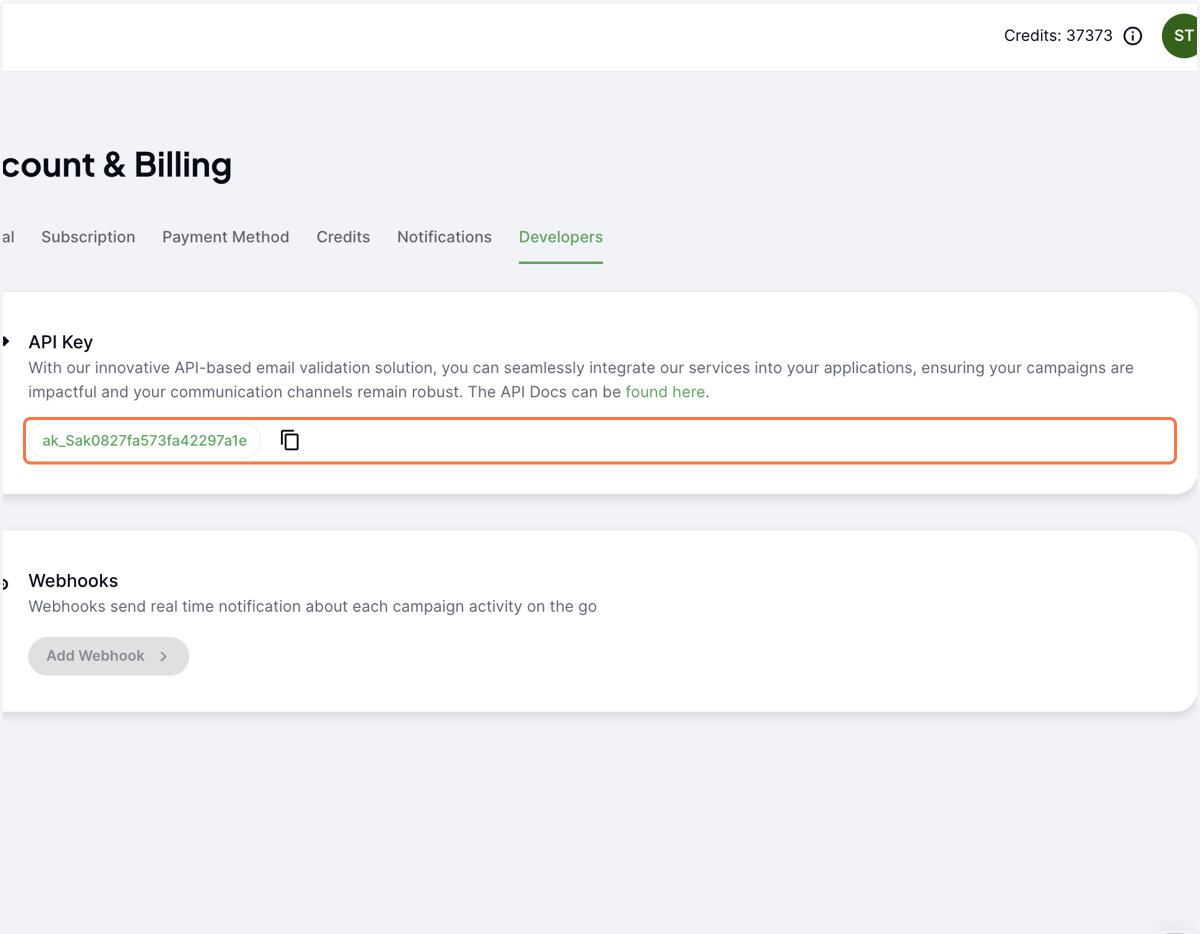The height and width of the screenshot is (934, 1200).
Task: Copy the API key with the clipboard icon
Action: click(290, 440)
